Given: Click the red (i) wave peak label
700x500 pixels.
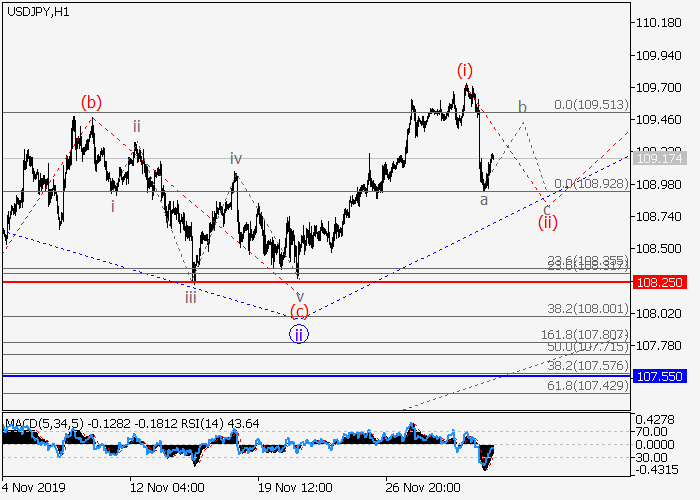Looking at the screenshot, I should point(465,70).
